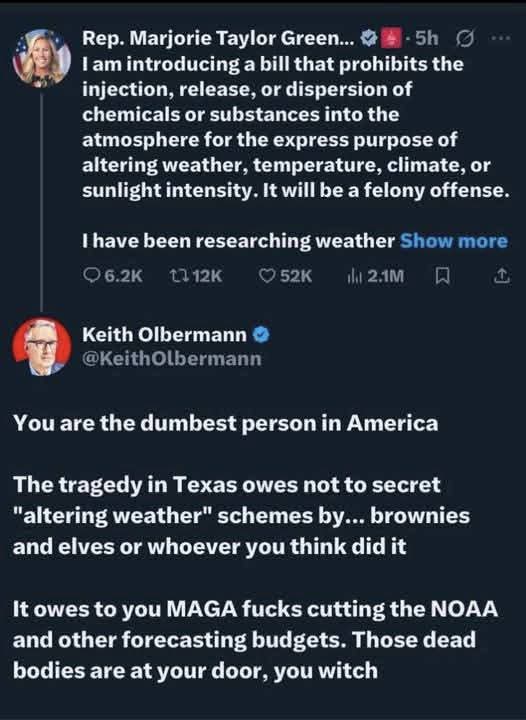This screenshot has height=720, width=526.
Task: Open view analytics icon showing 2.1M
Action: coord(375,276)
